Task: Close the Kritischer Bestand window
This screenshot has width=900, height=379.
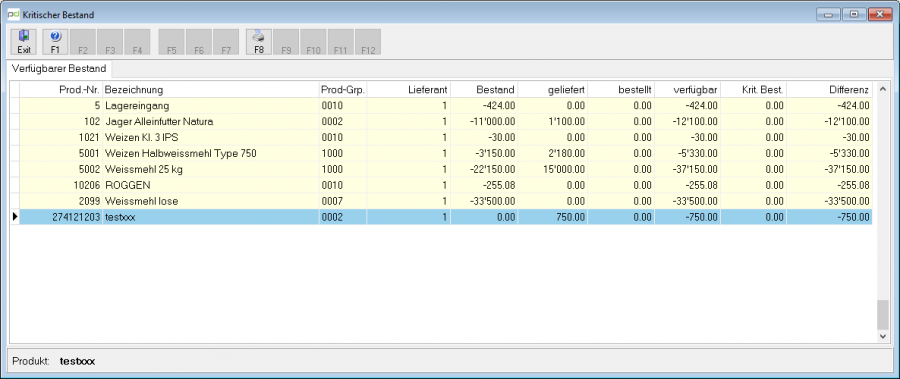Action: click(879, 14)
